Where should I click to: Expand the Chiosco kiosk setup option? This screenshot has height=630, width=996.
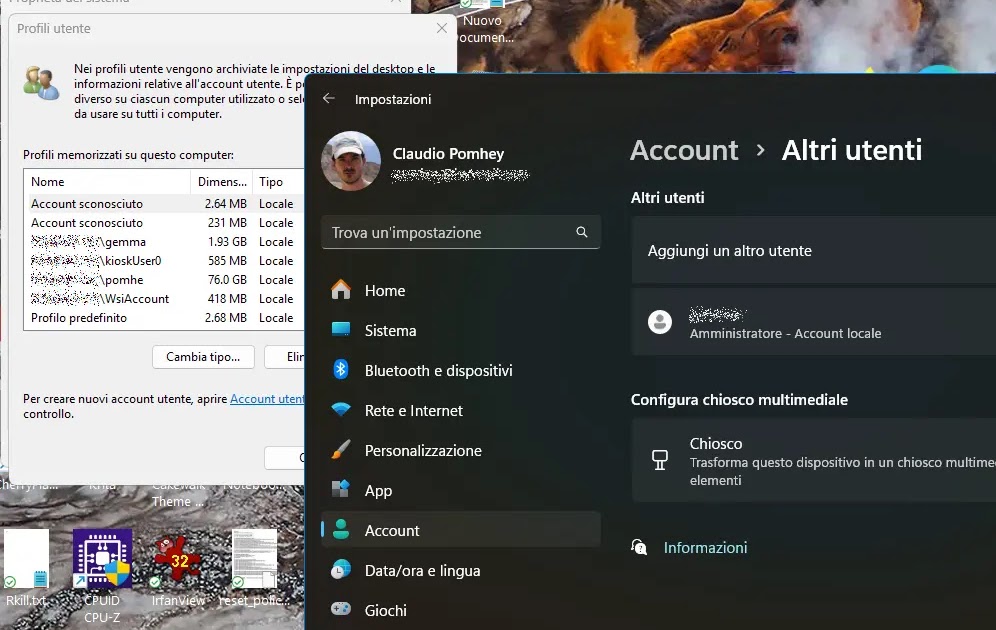[x=812, y=460]
